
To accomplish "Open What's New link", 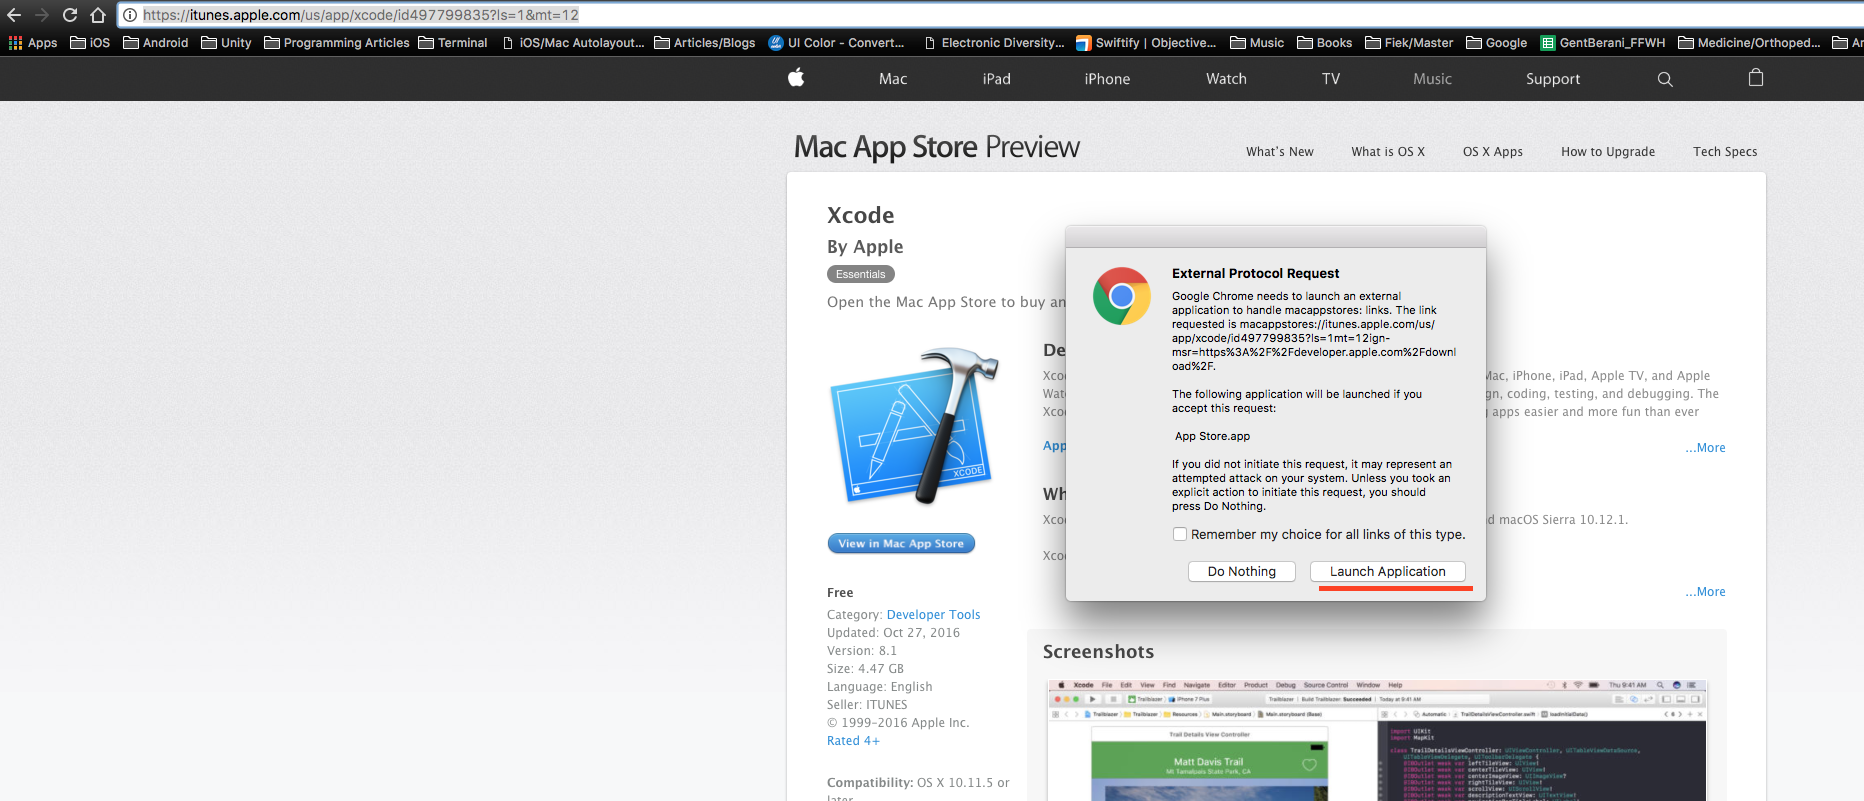I will pos(1280,152).
